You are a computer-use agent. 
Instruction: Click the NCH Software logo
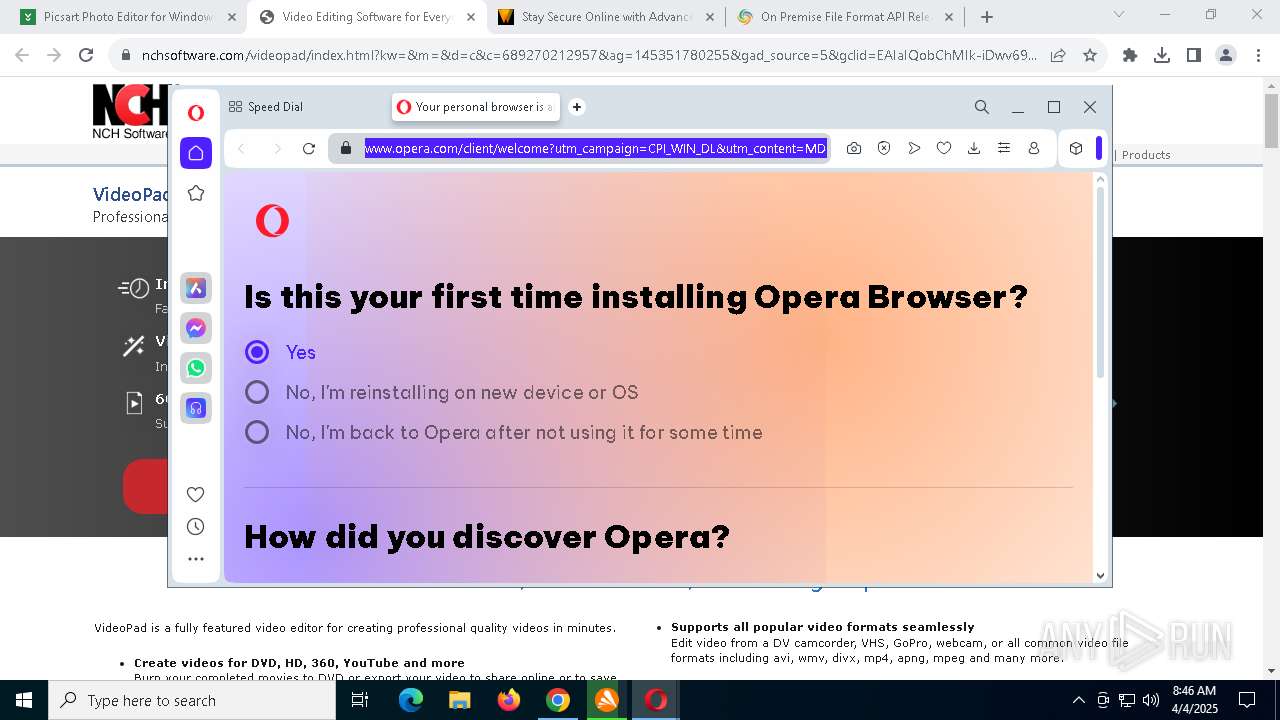130,112
